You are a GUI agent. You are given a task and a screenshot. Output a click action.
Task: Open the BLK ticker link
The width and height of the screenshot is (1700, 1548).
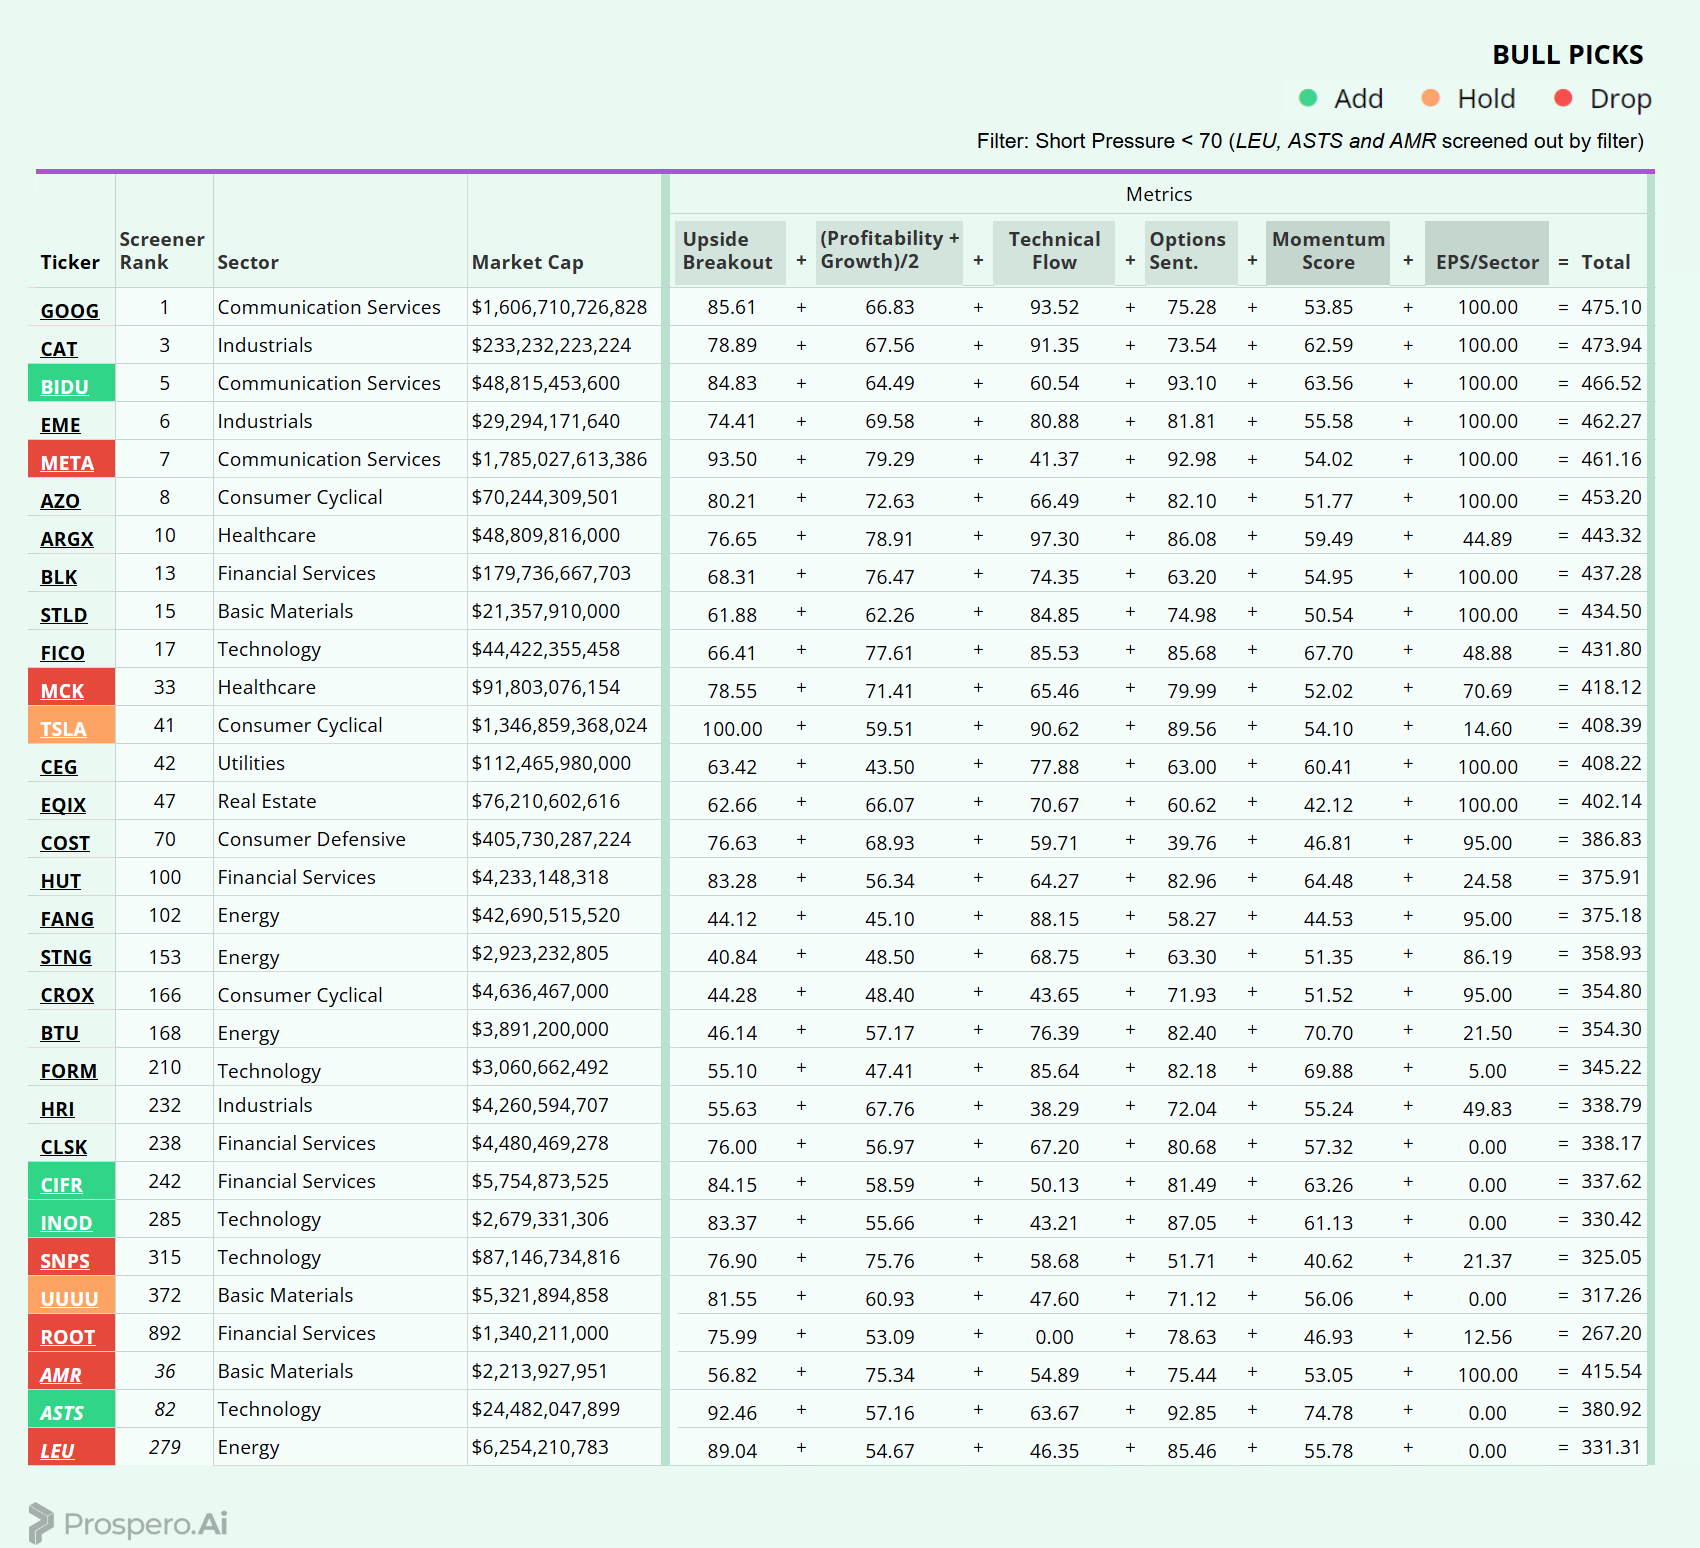tap(58, 577)
